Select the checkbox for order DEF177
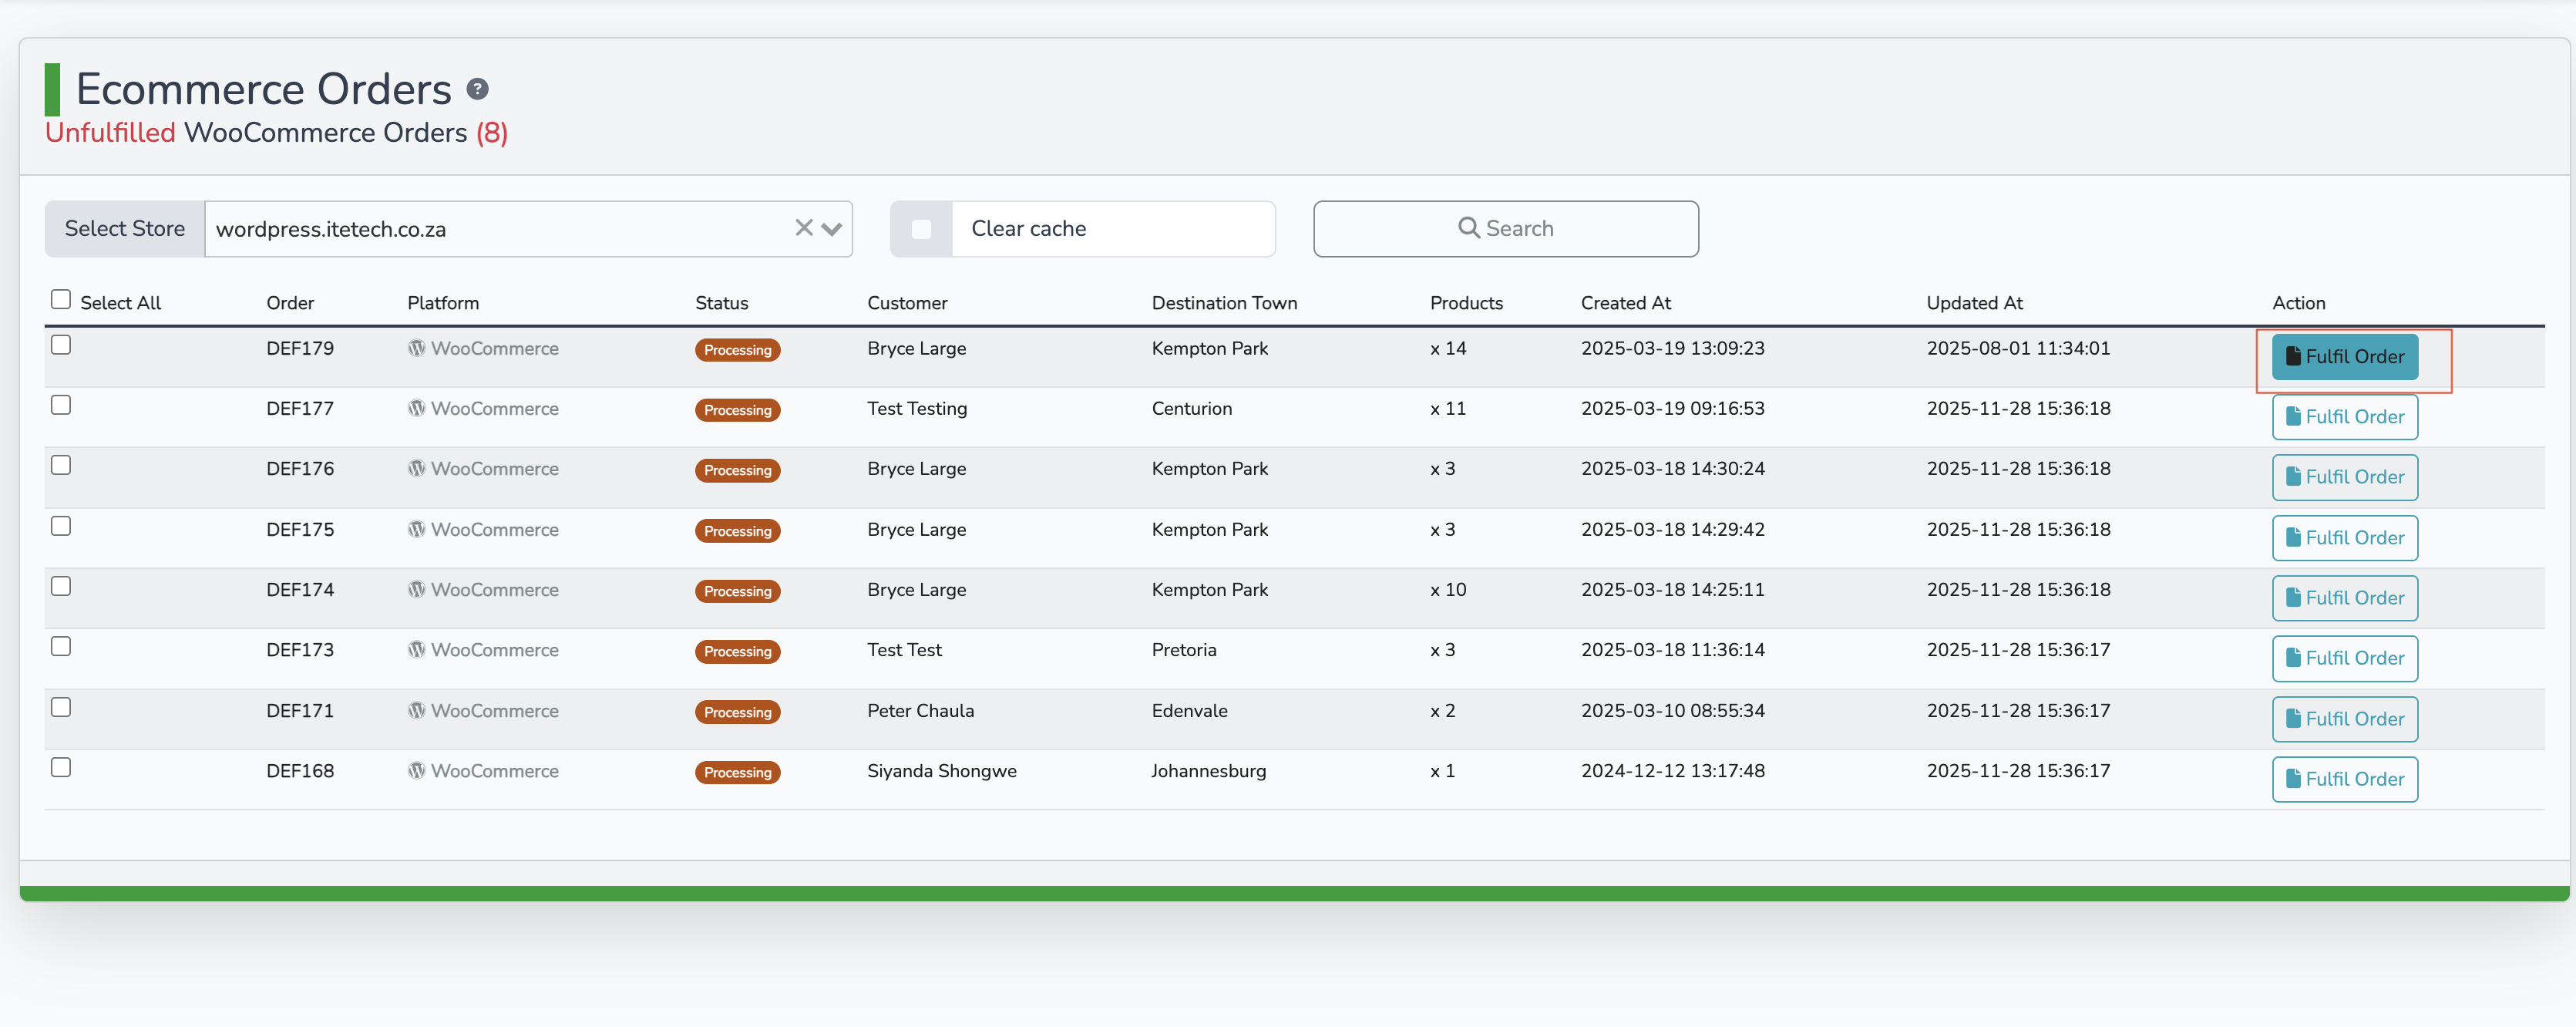 61,405
